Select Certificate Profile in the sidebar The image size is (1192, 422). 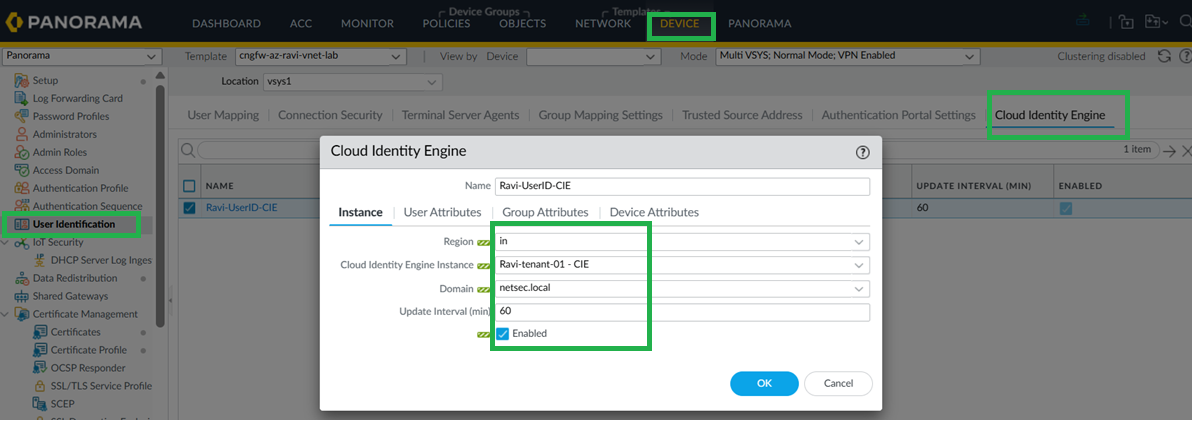(x=88, y=350)
